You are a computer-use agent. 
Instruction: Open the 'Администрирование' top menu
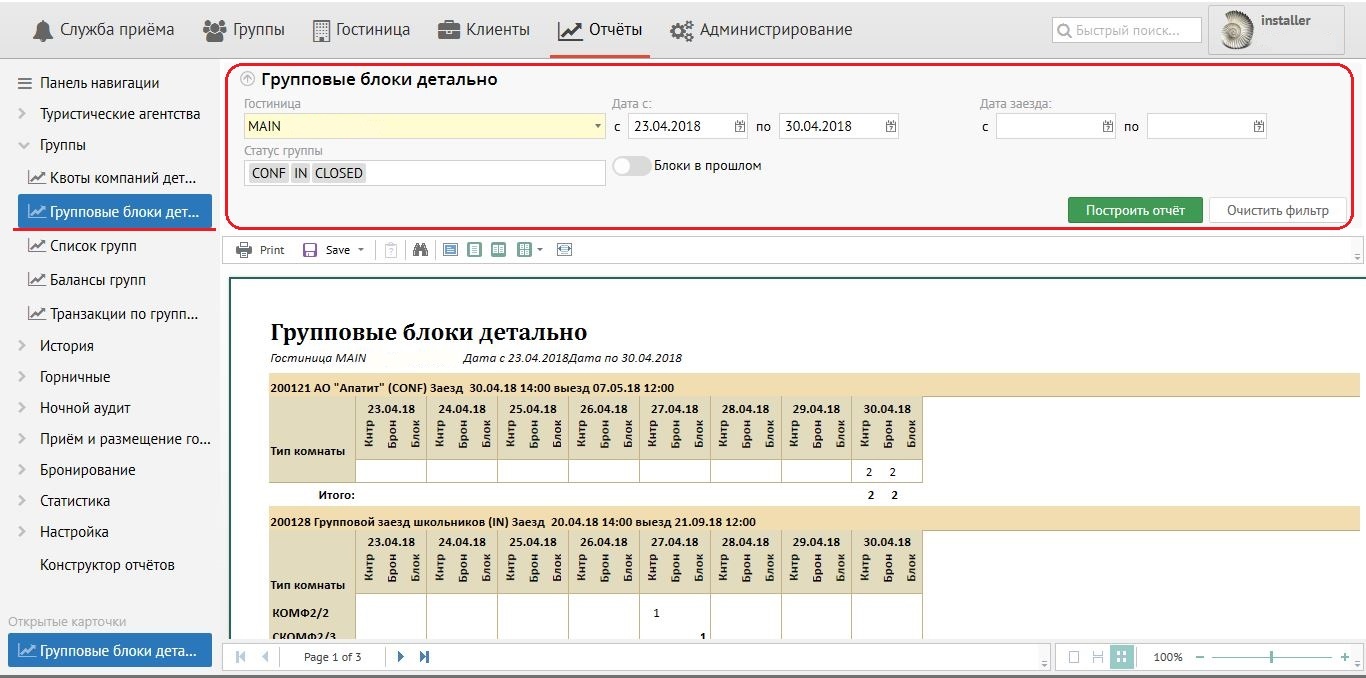(762, 30)
